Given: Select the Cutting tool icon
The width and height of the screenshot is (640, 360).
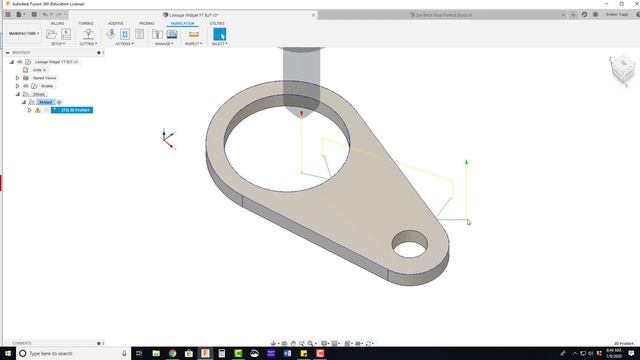Looking at the screenshot, I should click(x=88, y=34).
